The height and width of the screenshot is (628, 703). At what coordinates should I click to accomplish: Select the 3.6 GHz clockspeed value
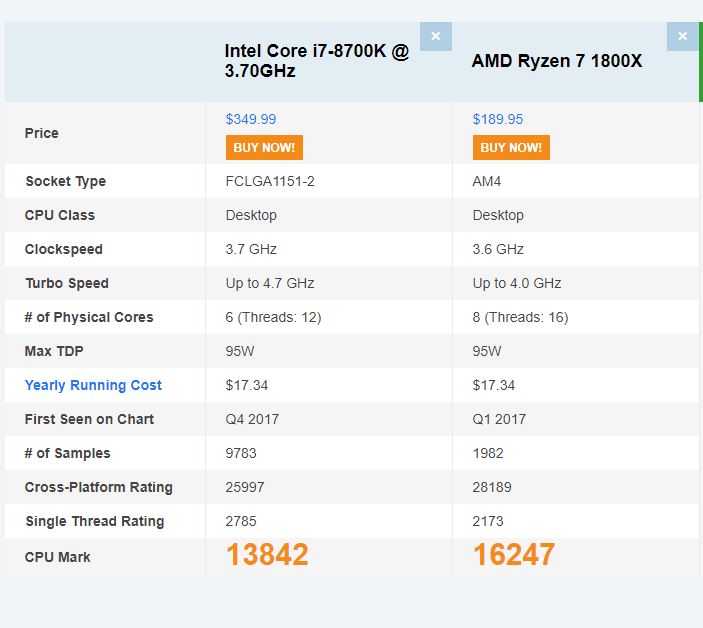coord(498,249)
